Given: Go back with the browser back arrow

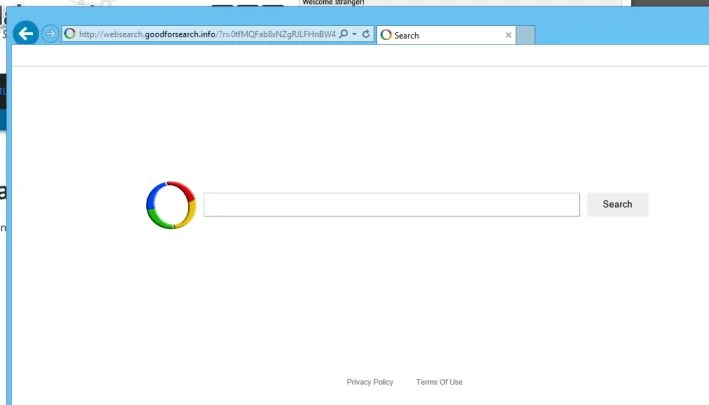Looking at the screenshot, I should pos(26,33).
